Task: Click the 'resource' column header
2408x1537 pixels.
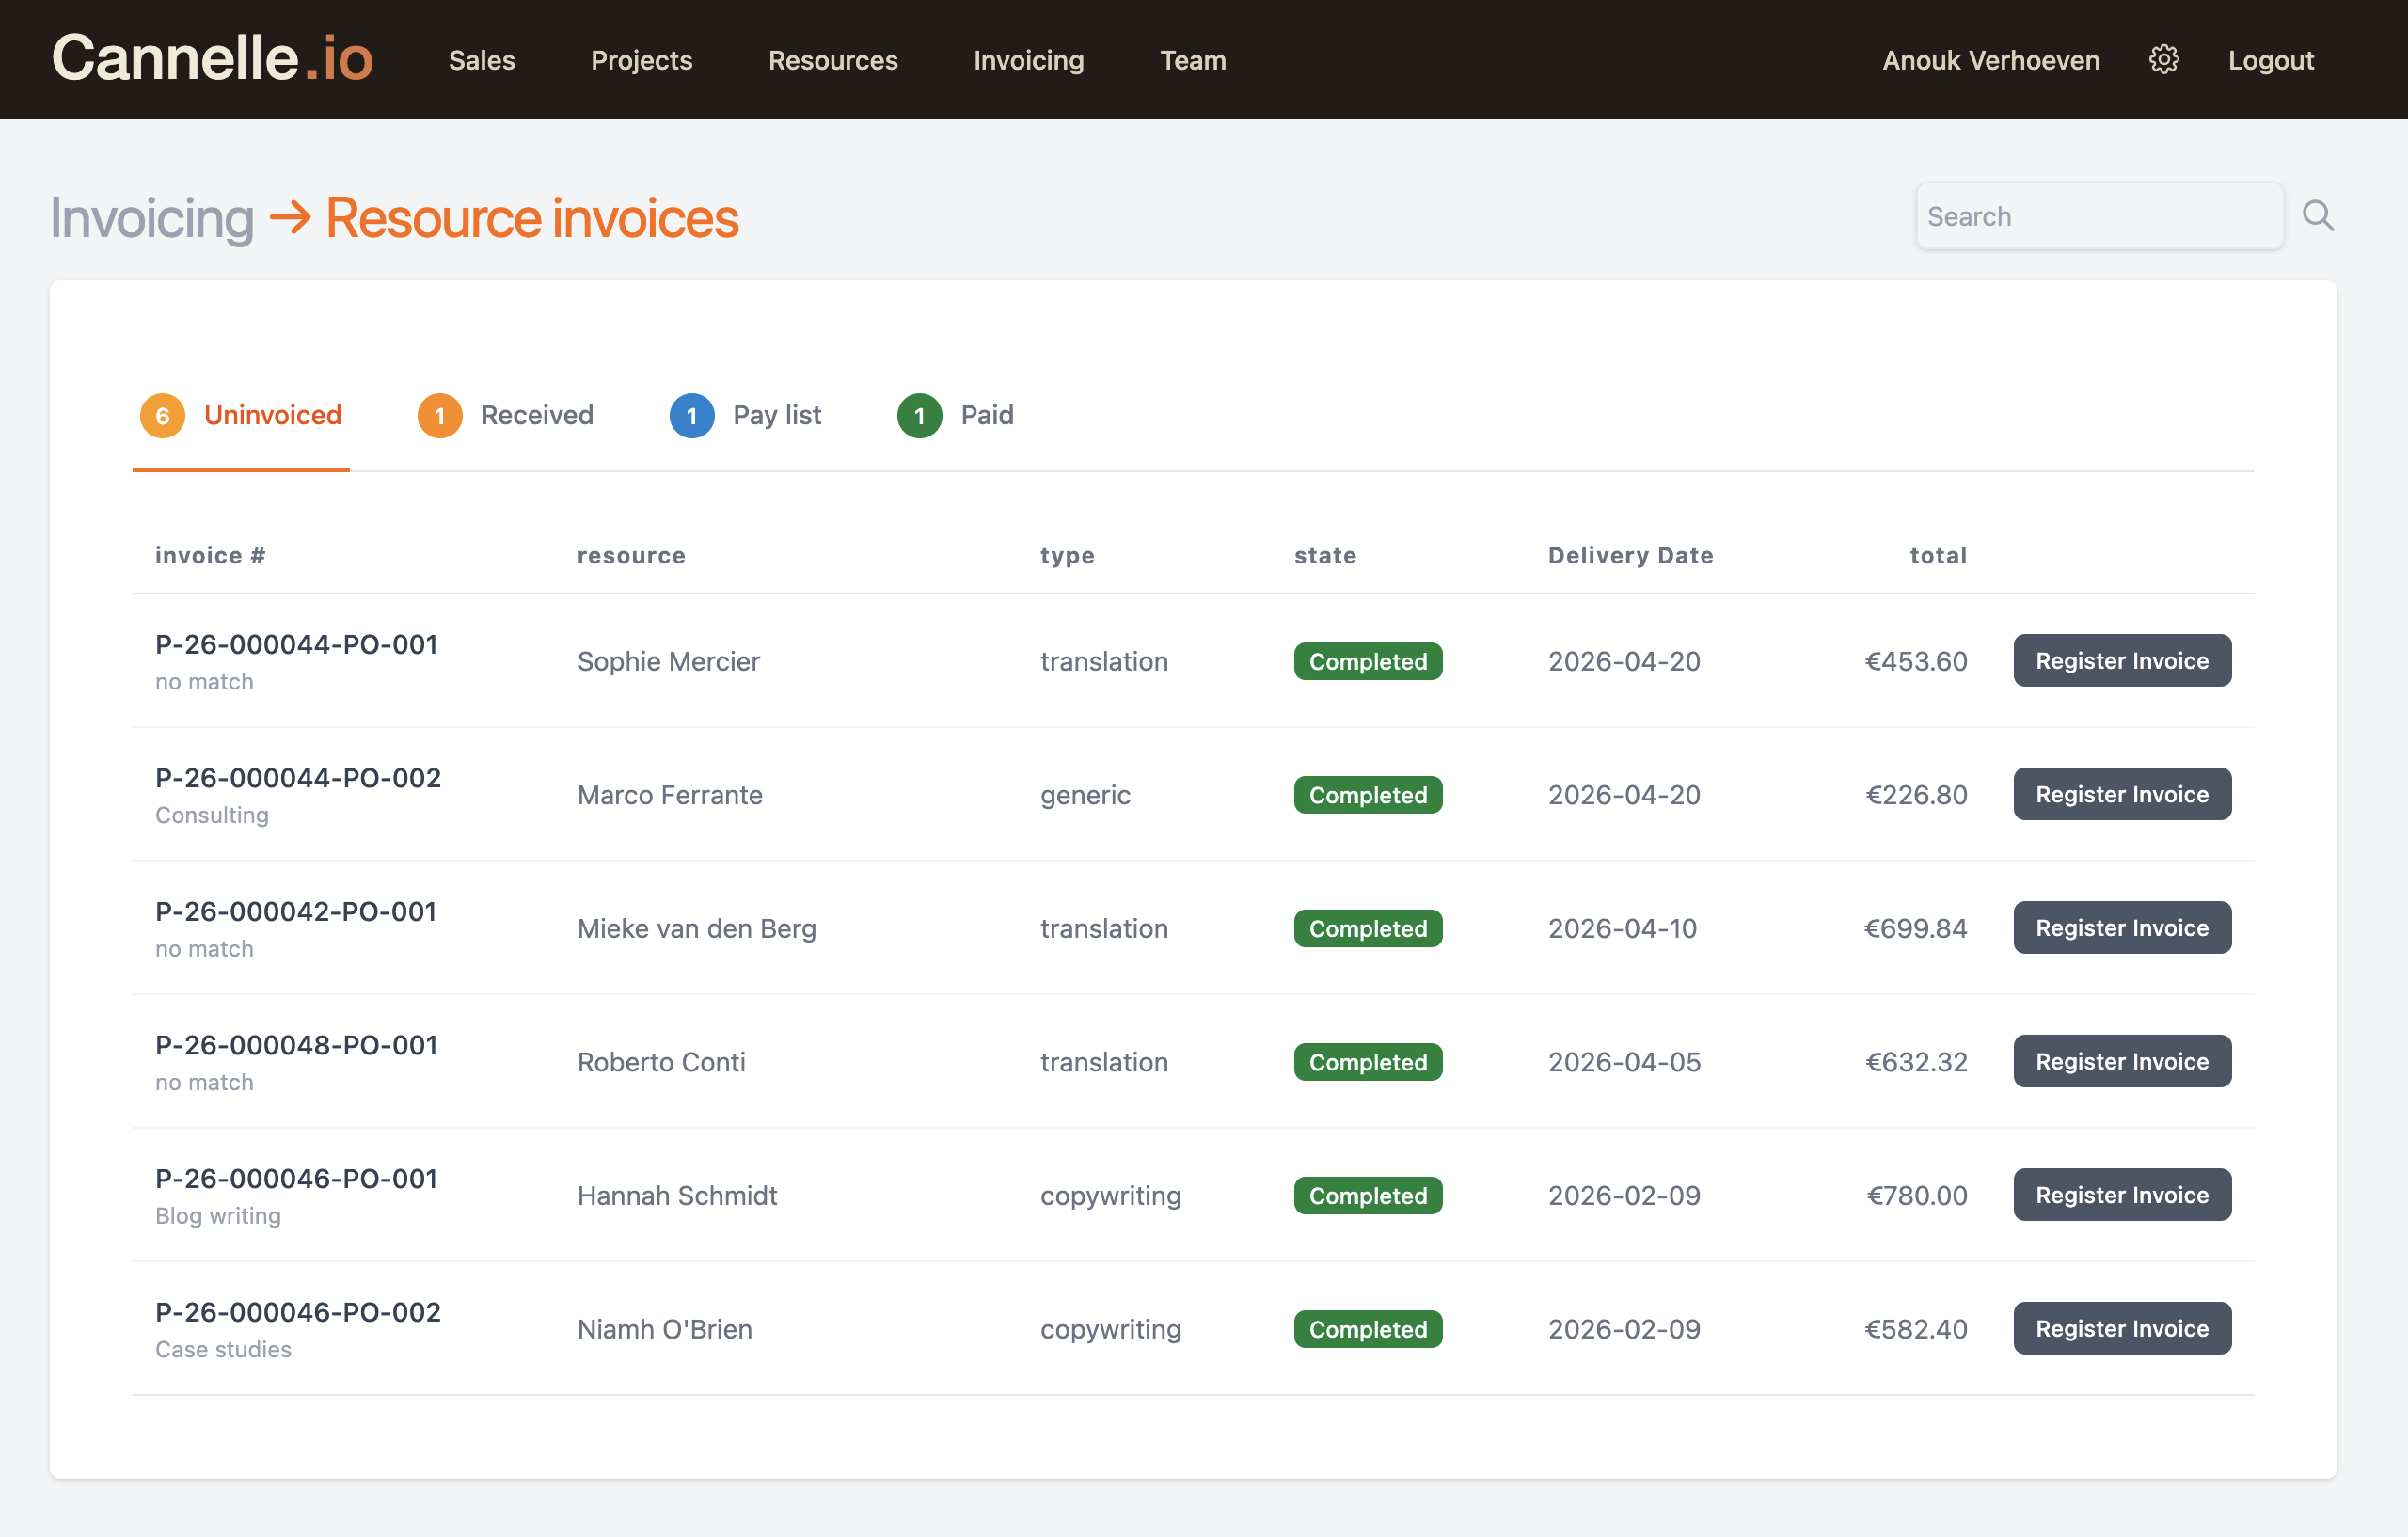Action: pyautogui.click(x=631, y=555)
